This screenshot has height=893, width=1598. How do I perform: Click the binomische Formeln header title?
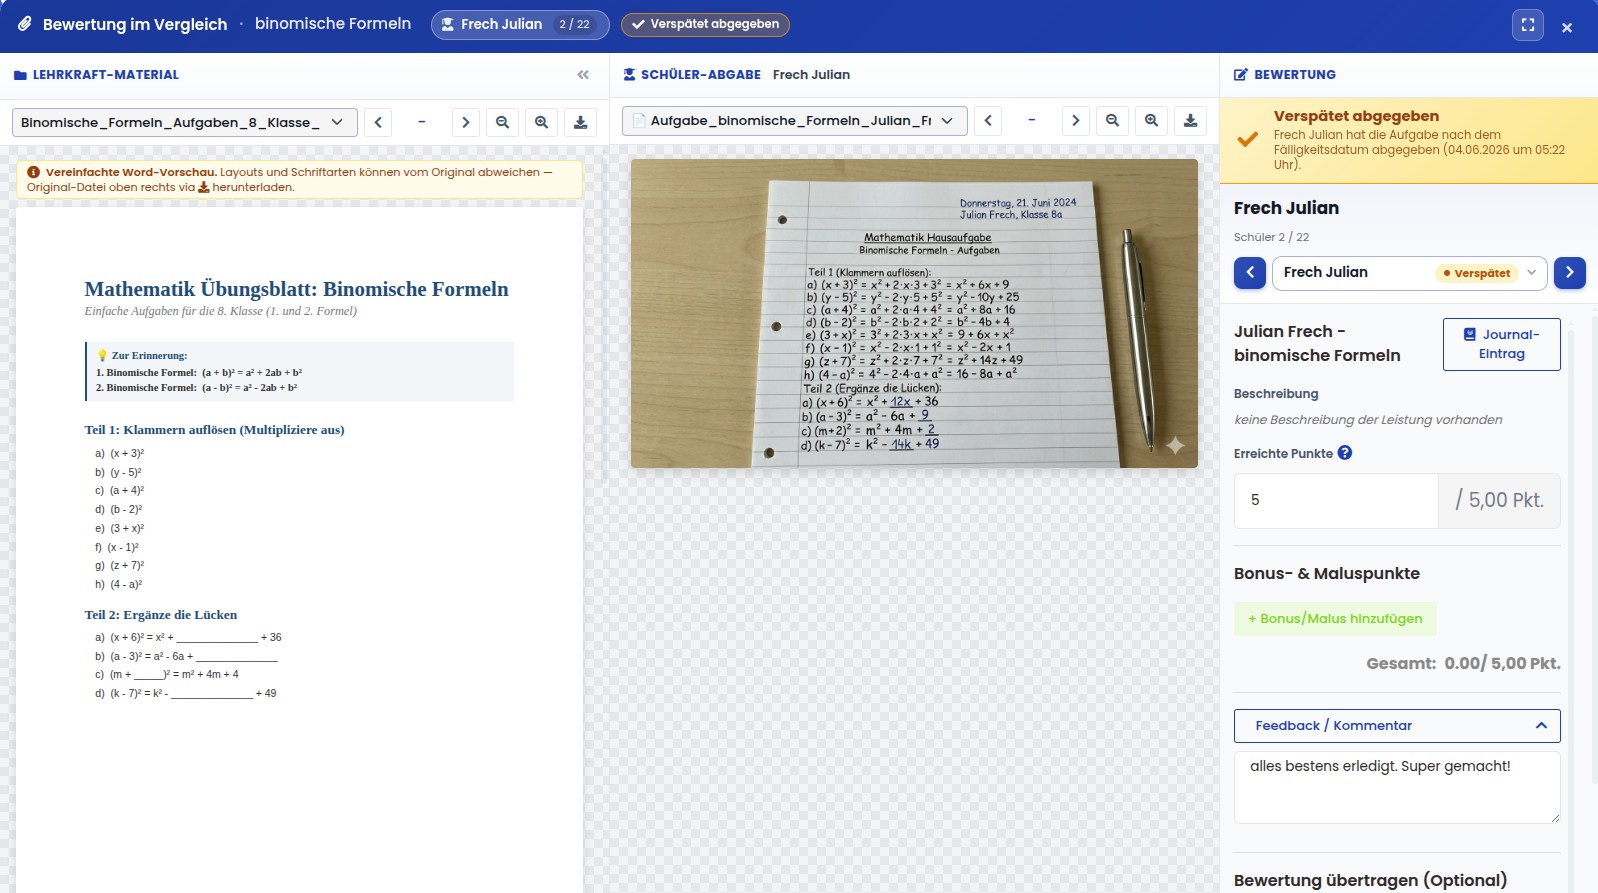pyautogui.click(x=333, y=24)
